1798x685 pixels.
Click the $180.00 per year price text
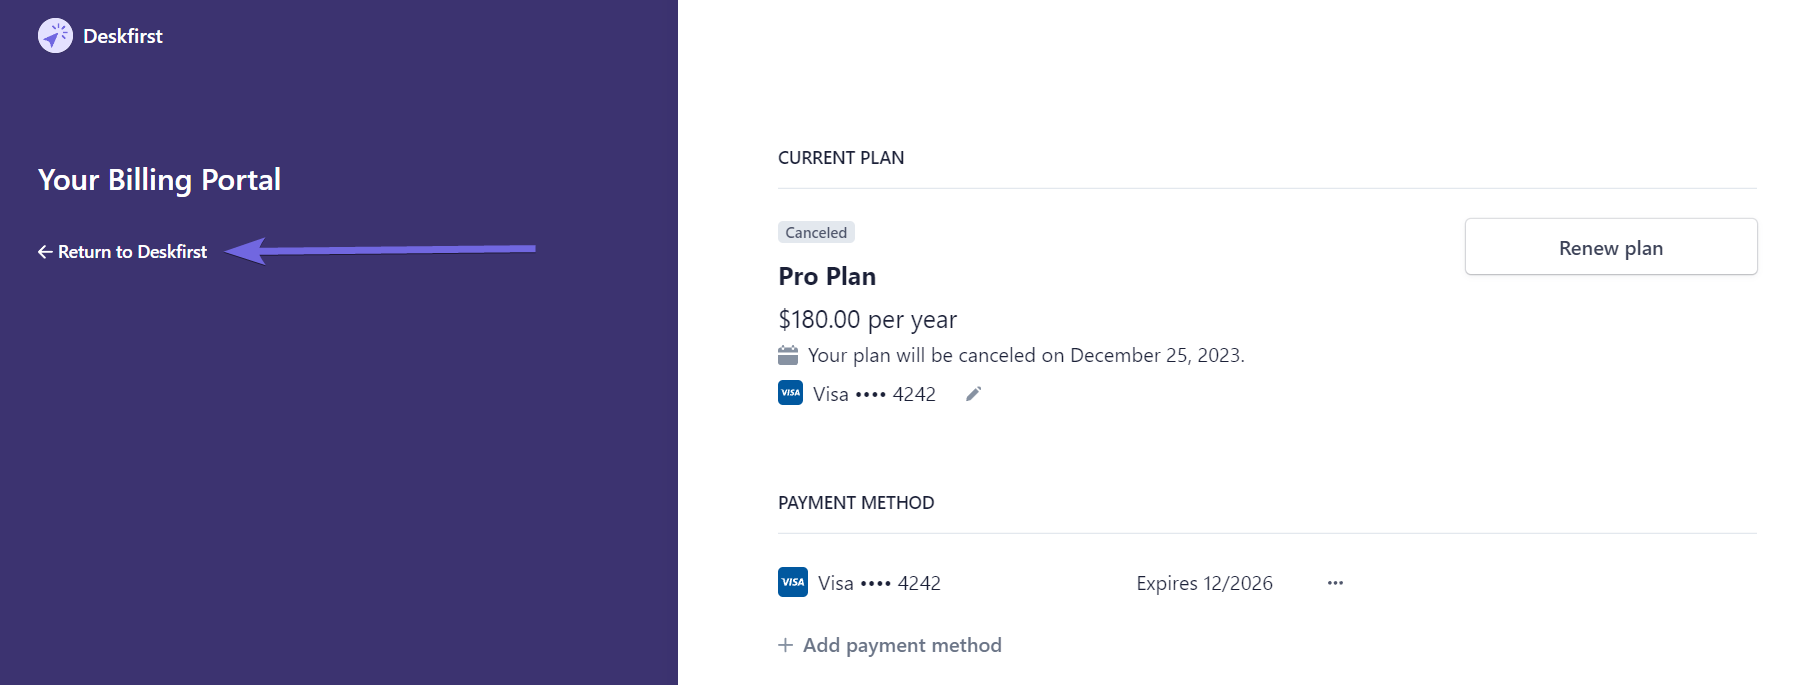868,319
